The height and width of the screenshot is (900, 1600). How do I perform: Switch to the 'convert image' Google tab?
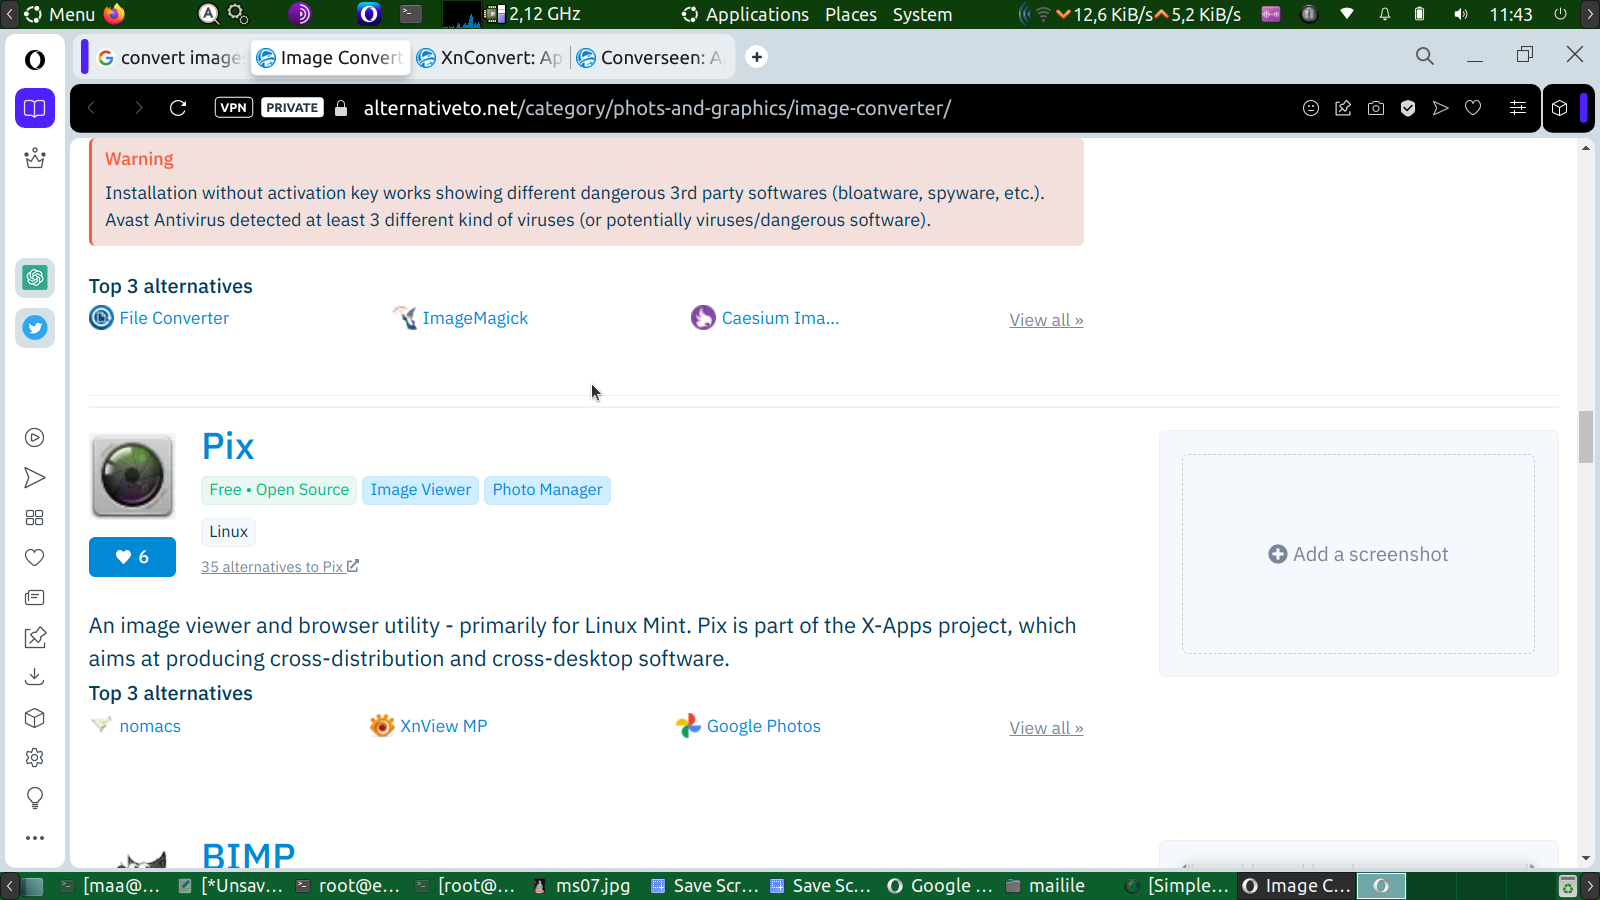click(170, 58)
